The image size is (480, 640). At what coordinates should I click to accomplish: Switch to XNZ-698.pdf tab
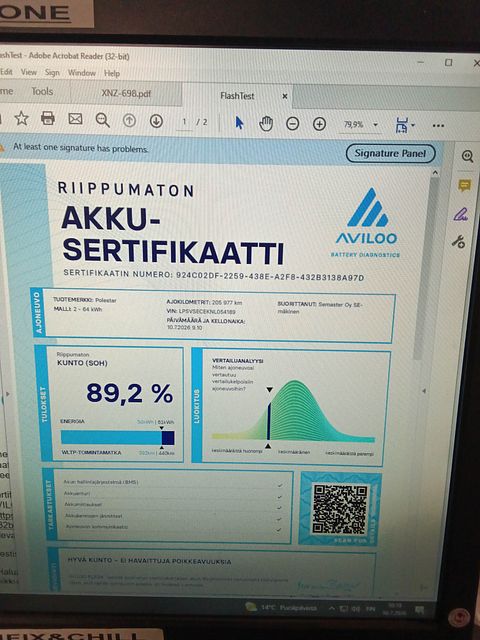(126, 93)
